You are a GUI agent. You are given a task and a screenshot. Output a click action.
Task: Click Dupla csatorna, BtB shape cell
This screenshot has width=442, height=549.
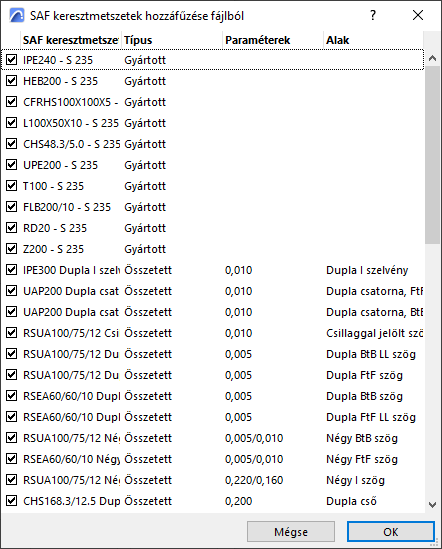374,312
